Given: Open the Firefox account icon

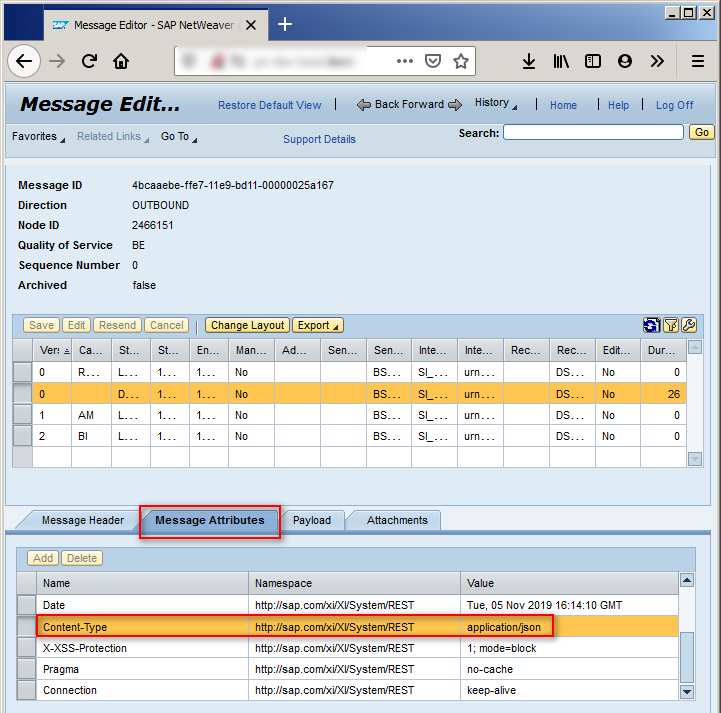Looking at the screenshot, I should [624, 61].
